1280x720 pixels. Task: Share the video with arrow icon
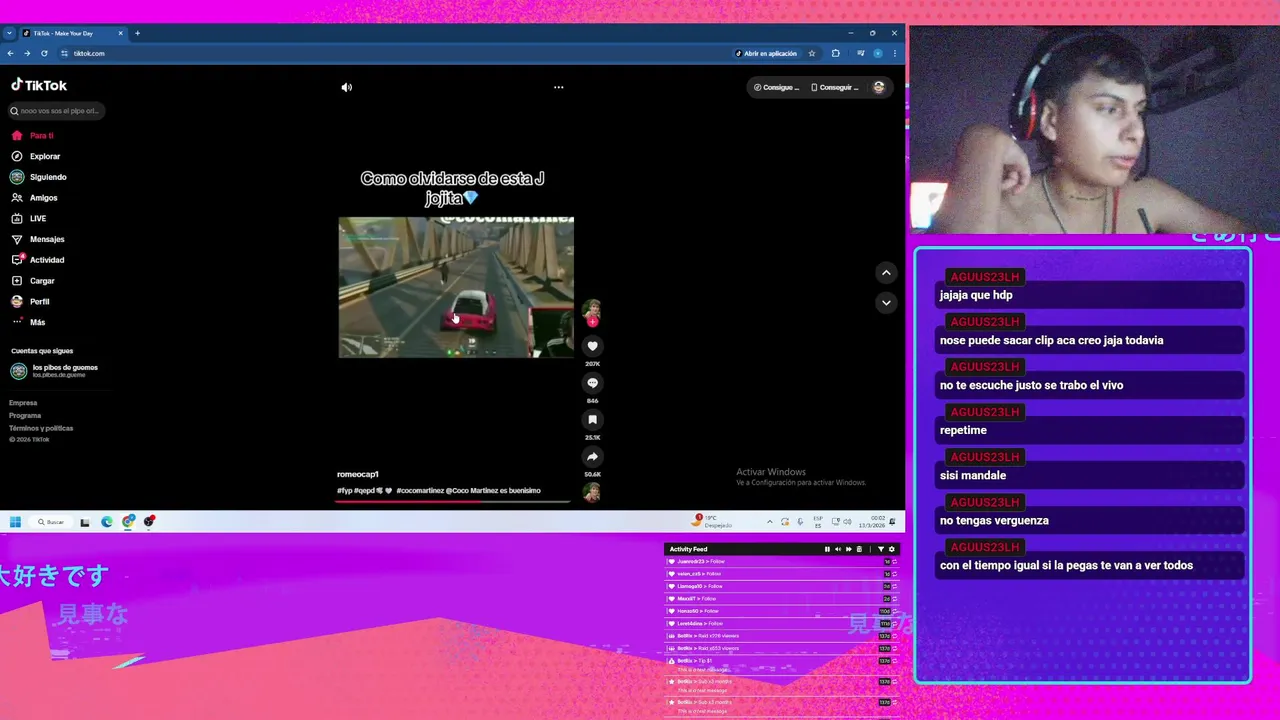592,457
